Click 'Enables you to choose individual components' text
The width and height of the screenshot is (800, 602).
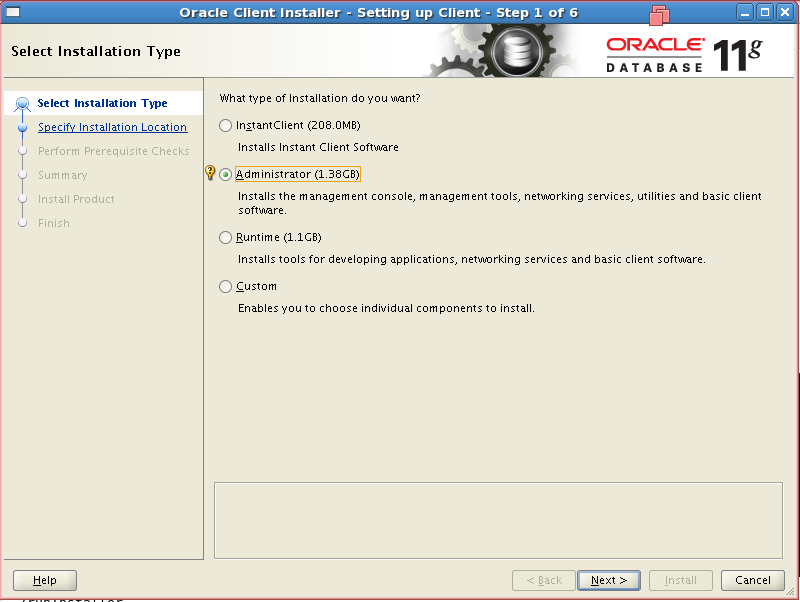pos(386,308)
